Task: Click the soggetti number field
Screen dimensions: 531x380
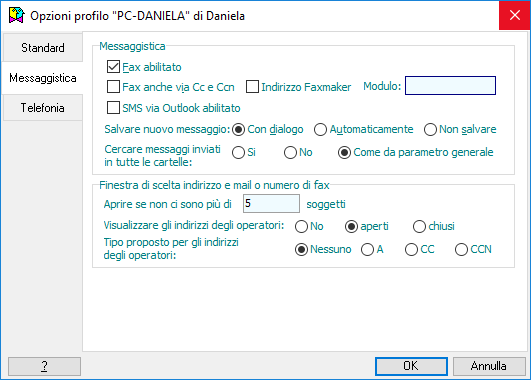Action: click(271, 204)
